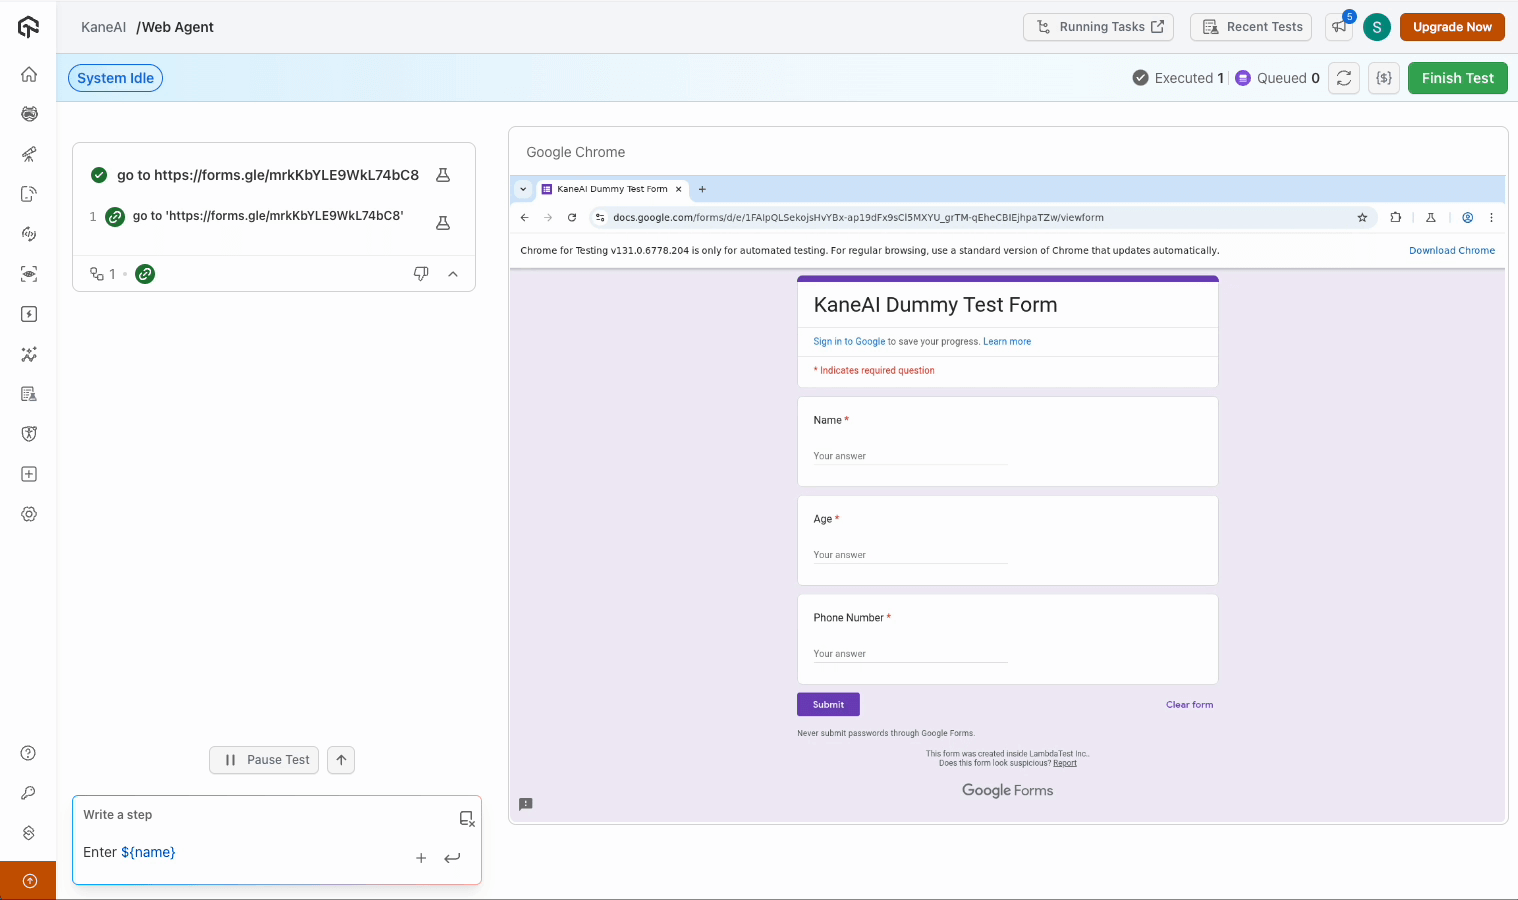Screen dimensions: 1518x900
Task: Open the Running Tasks button
Action: click(x=1098, y=27)
